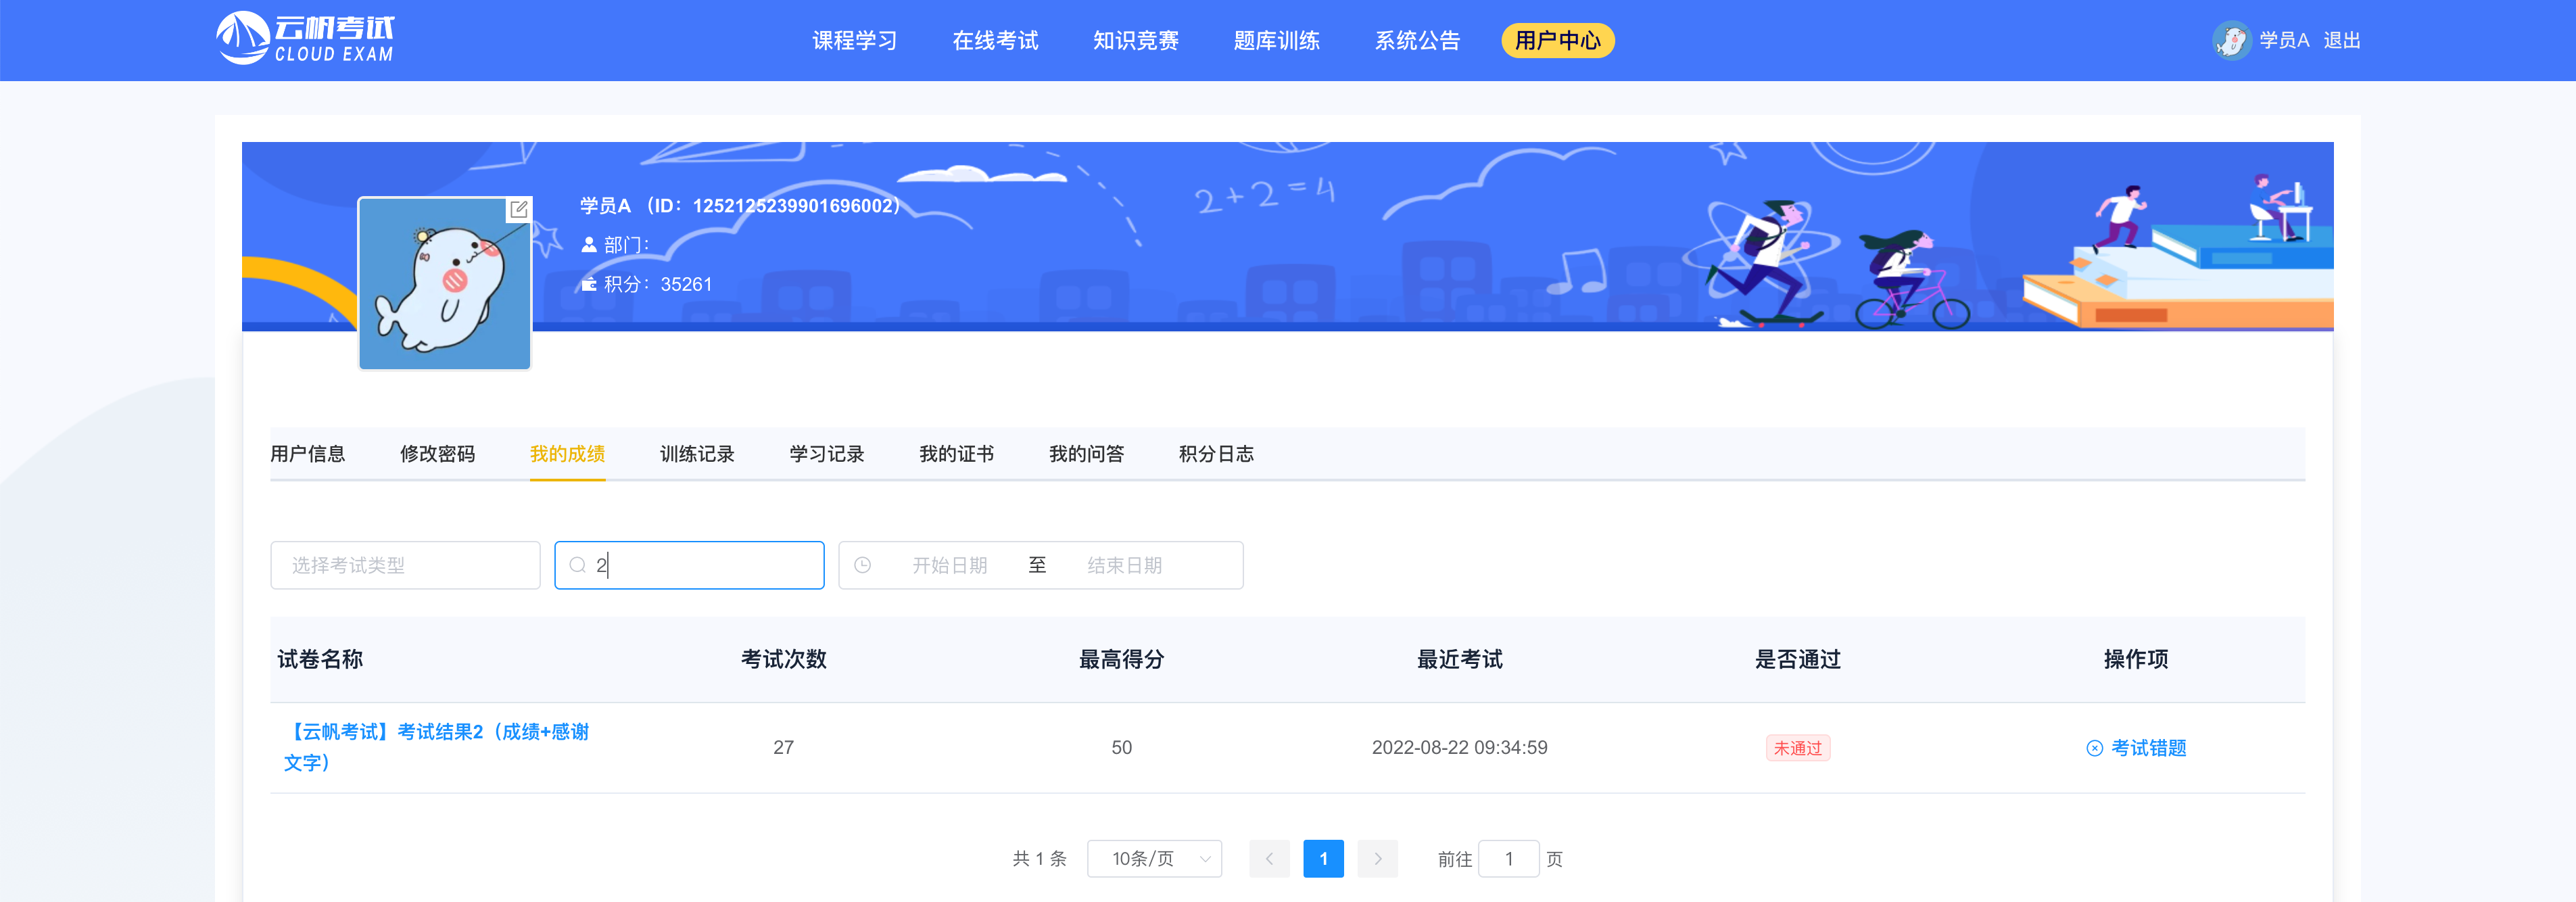Open user avatar icon in header
This screenshot has width=2576, height=902.
(2231, 40)
